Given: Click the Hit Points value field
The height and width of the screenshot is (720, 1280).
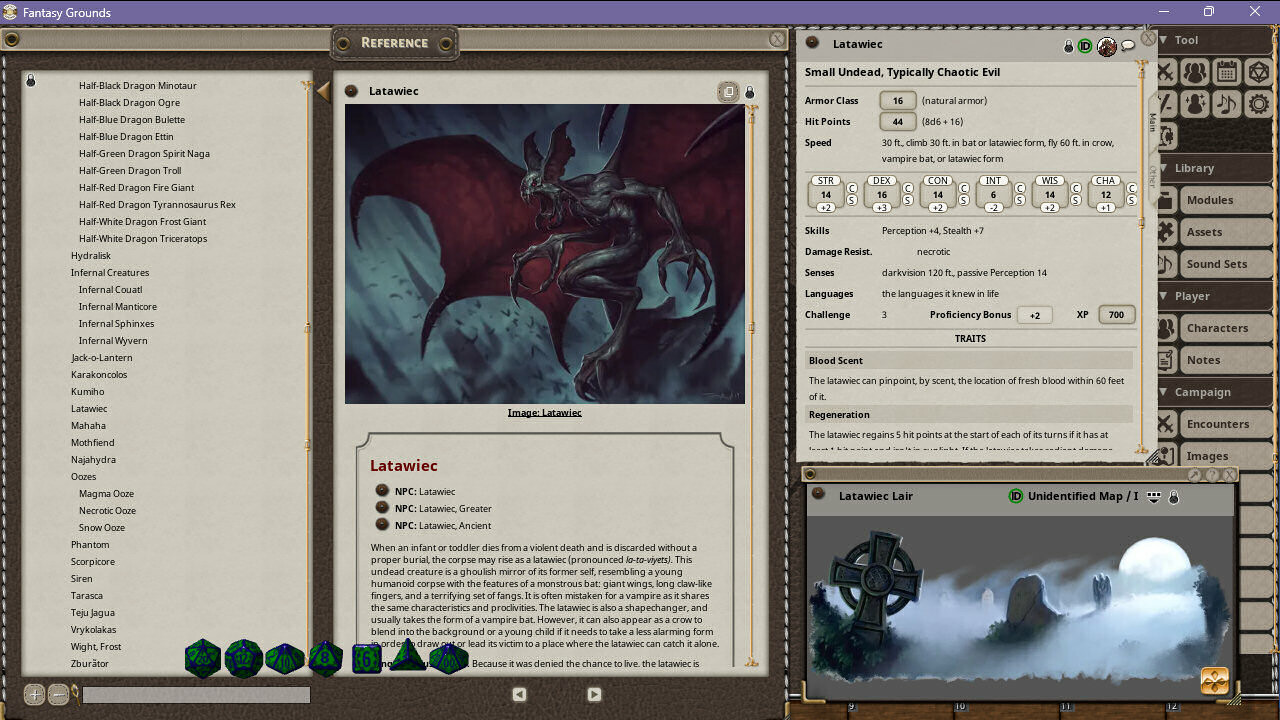Looking at the screenshot, I should pos(897,122).
